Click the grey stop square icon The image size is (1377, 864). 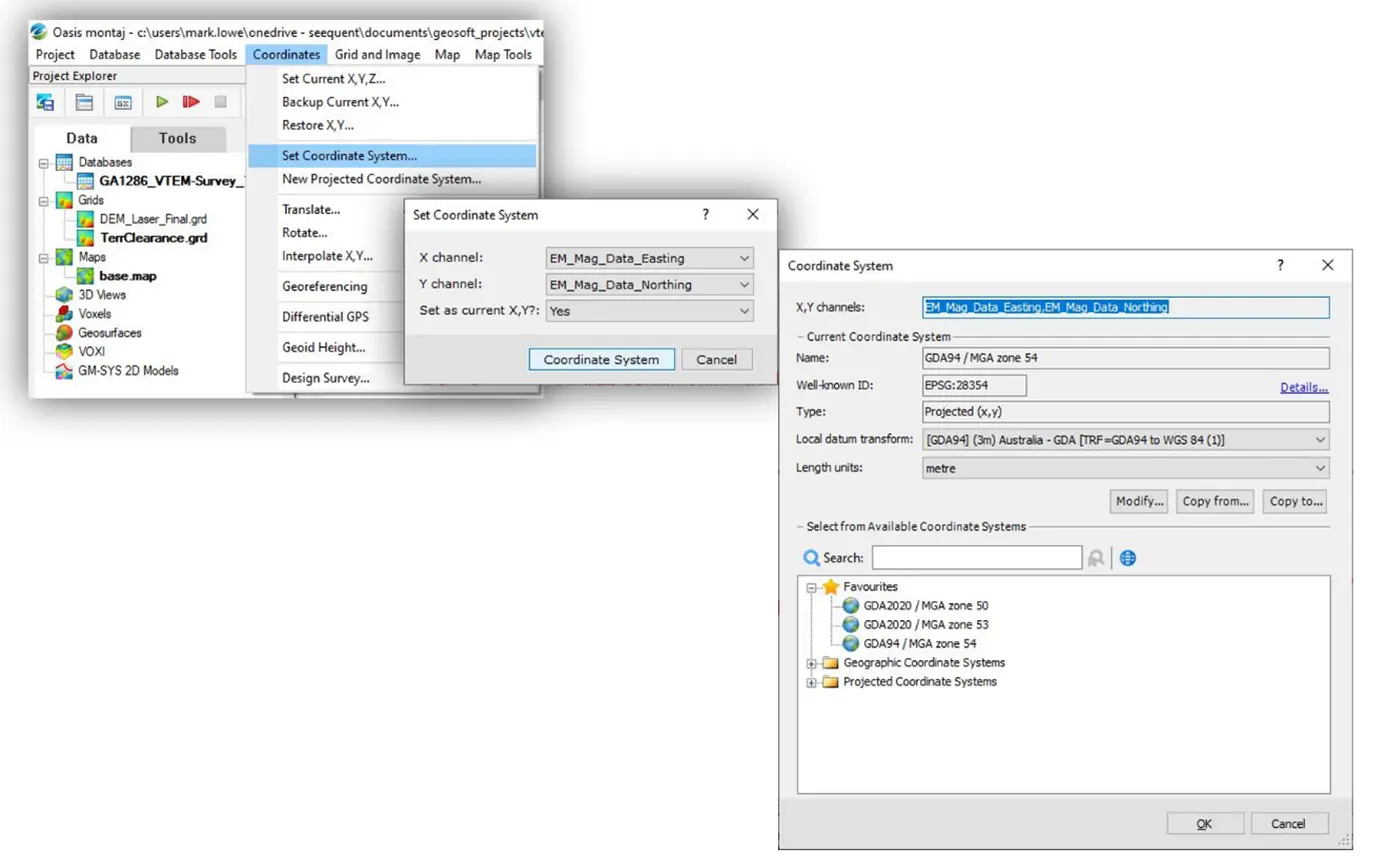click(x=221, y=101)
